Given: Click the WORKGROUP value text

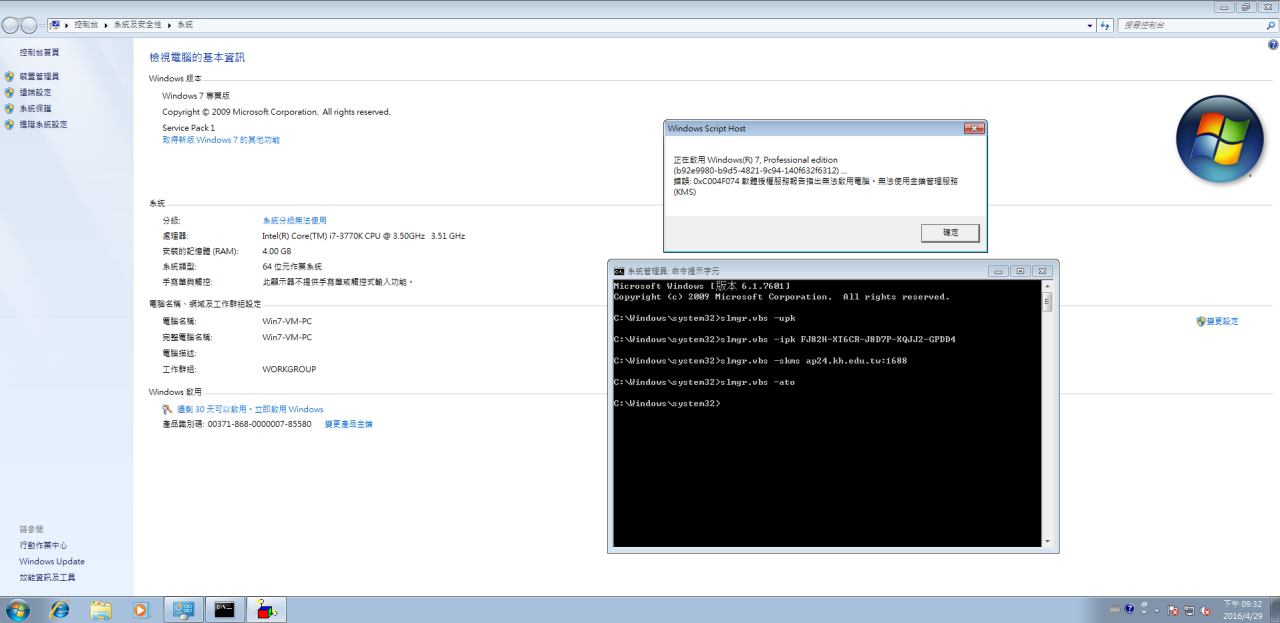Looking at the screenshot, I should (289, 369).
